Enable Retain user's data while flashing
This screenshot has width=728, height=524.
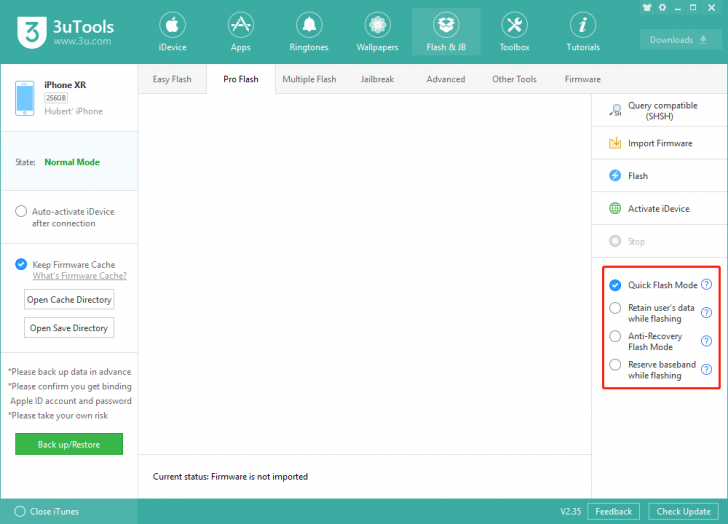615,308
